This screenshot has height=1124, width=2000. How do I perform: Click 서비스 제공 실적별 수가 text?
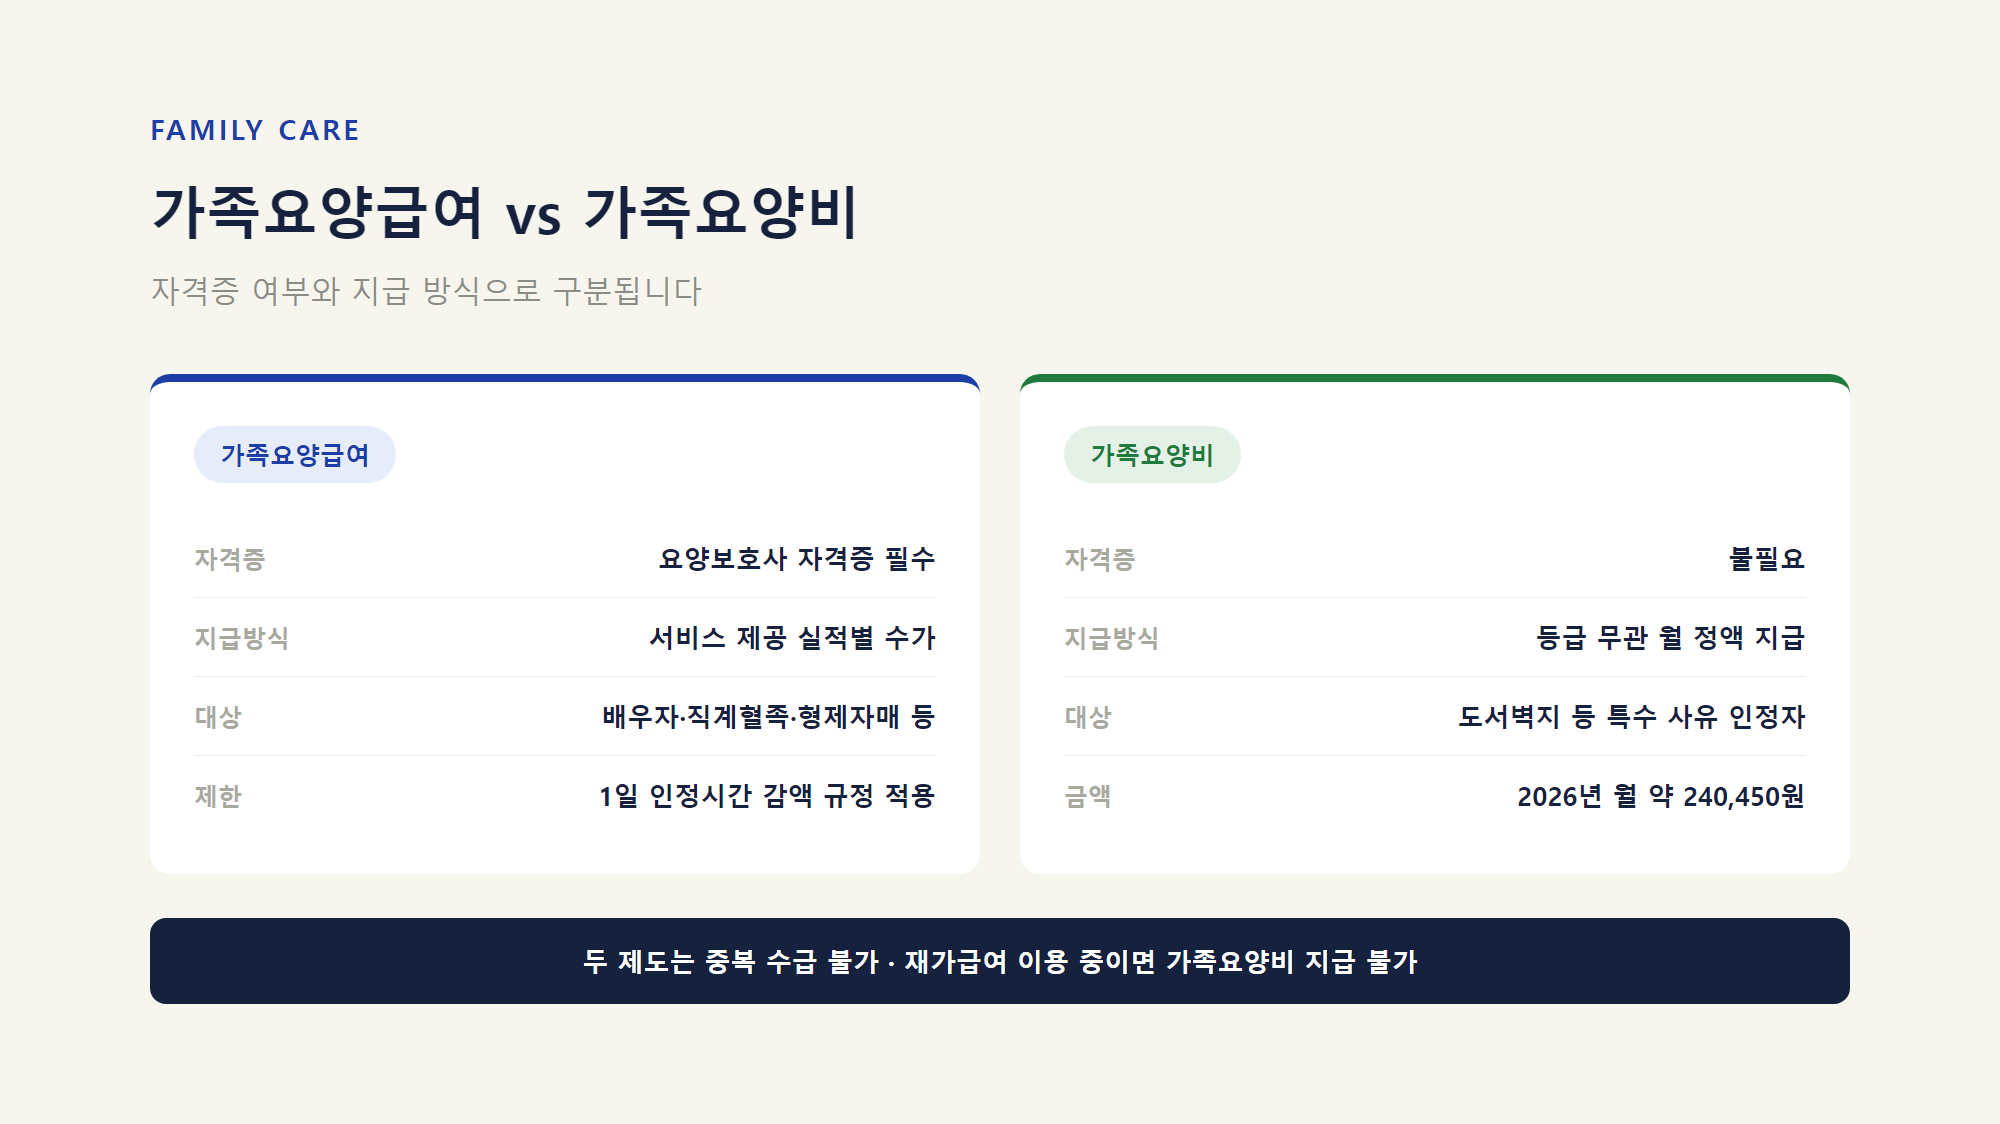pyautogui.click(x=792, y=637)
